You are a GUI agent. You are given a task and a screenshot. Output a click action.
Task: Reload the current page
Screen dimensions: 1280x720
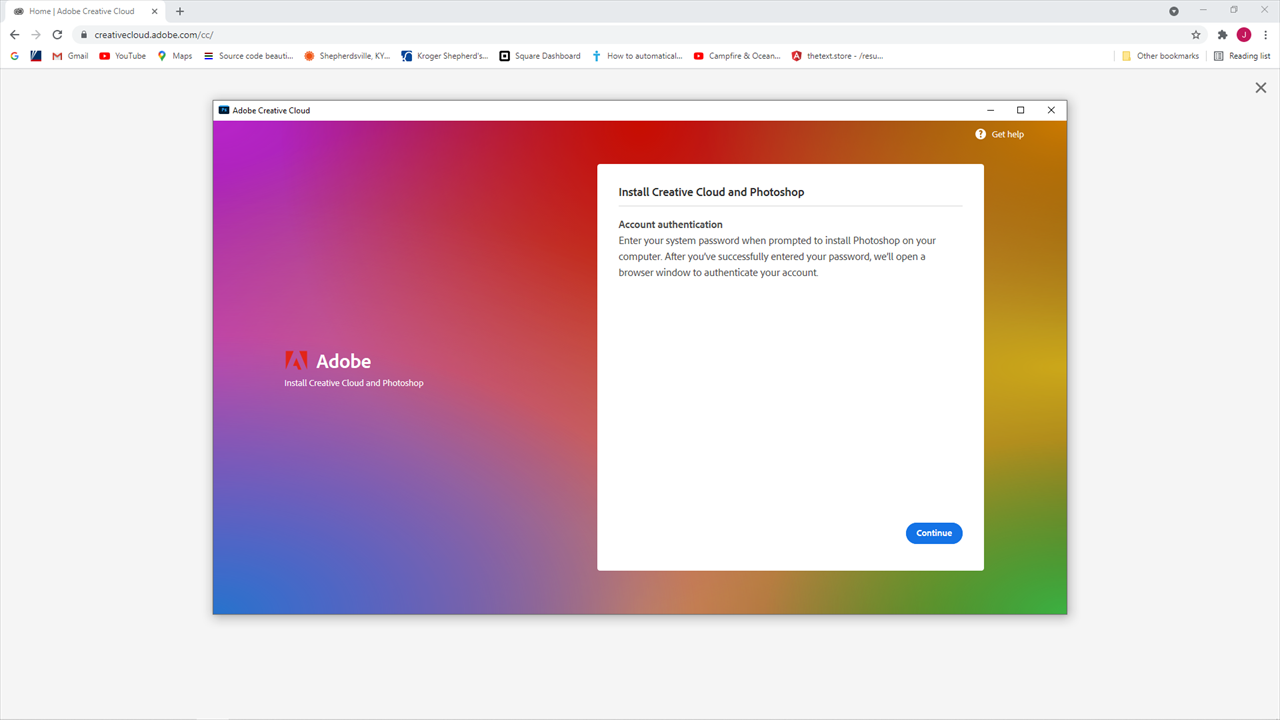[x=57, y=34]
